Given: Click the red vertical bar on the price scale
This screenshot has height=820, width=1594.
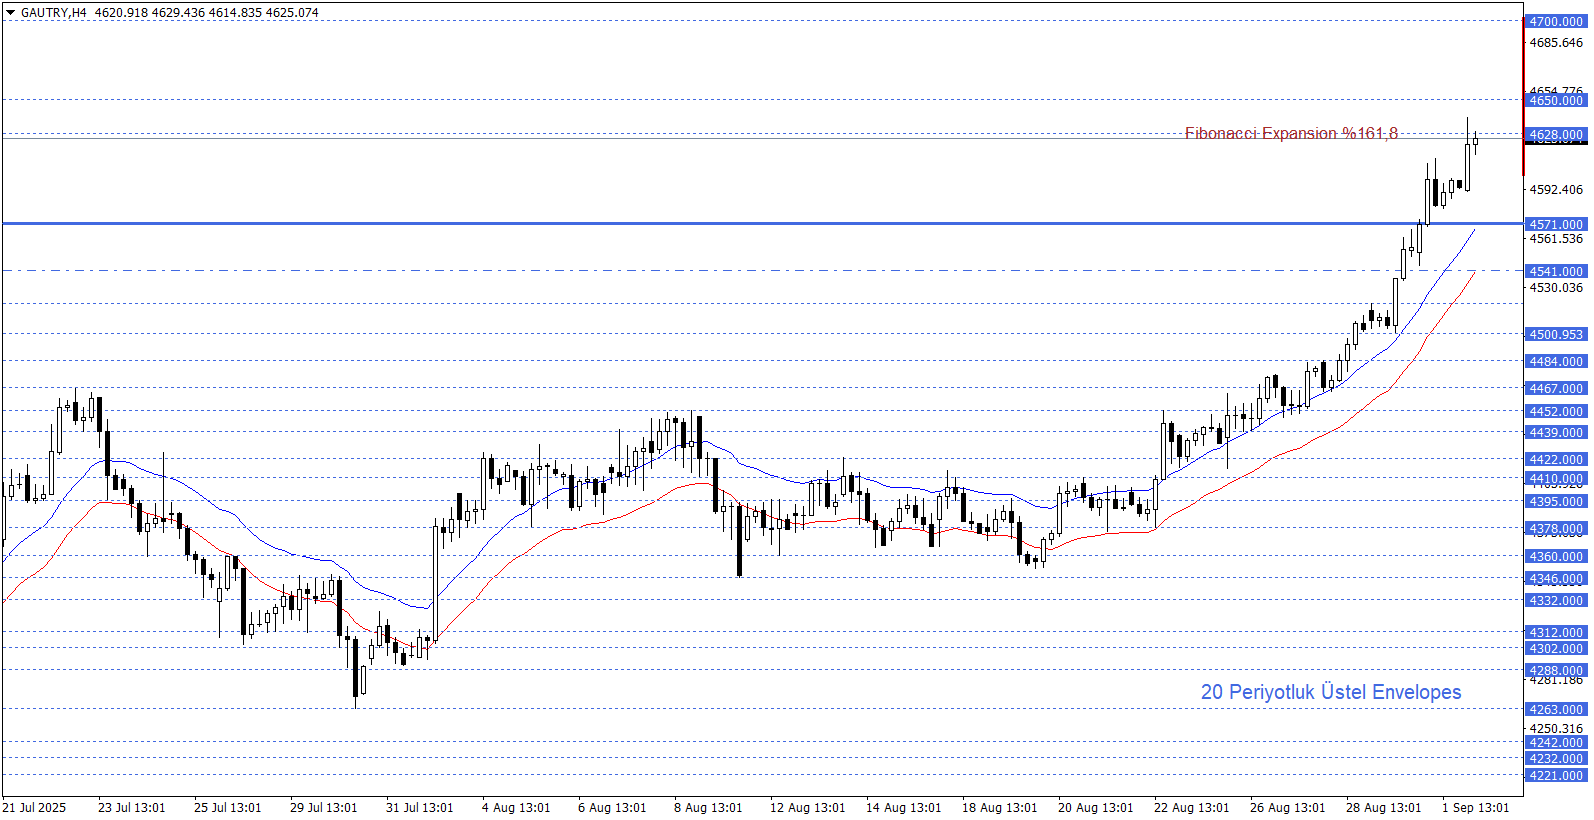Looking at the screenshot, I should pyautogui.click(x=1524, y=95).
